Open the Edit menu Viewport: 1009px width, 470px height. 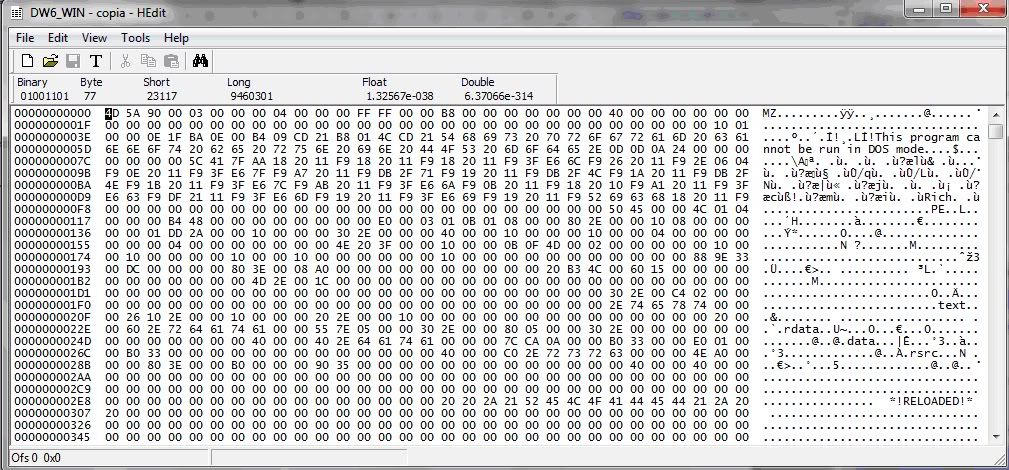(x=58, y=37)
